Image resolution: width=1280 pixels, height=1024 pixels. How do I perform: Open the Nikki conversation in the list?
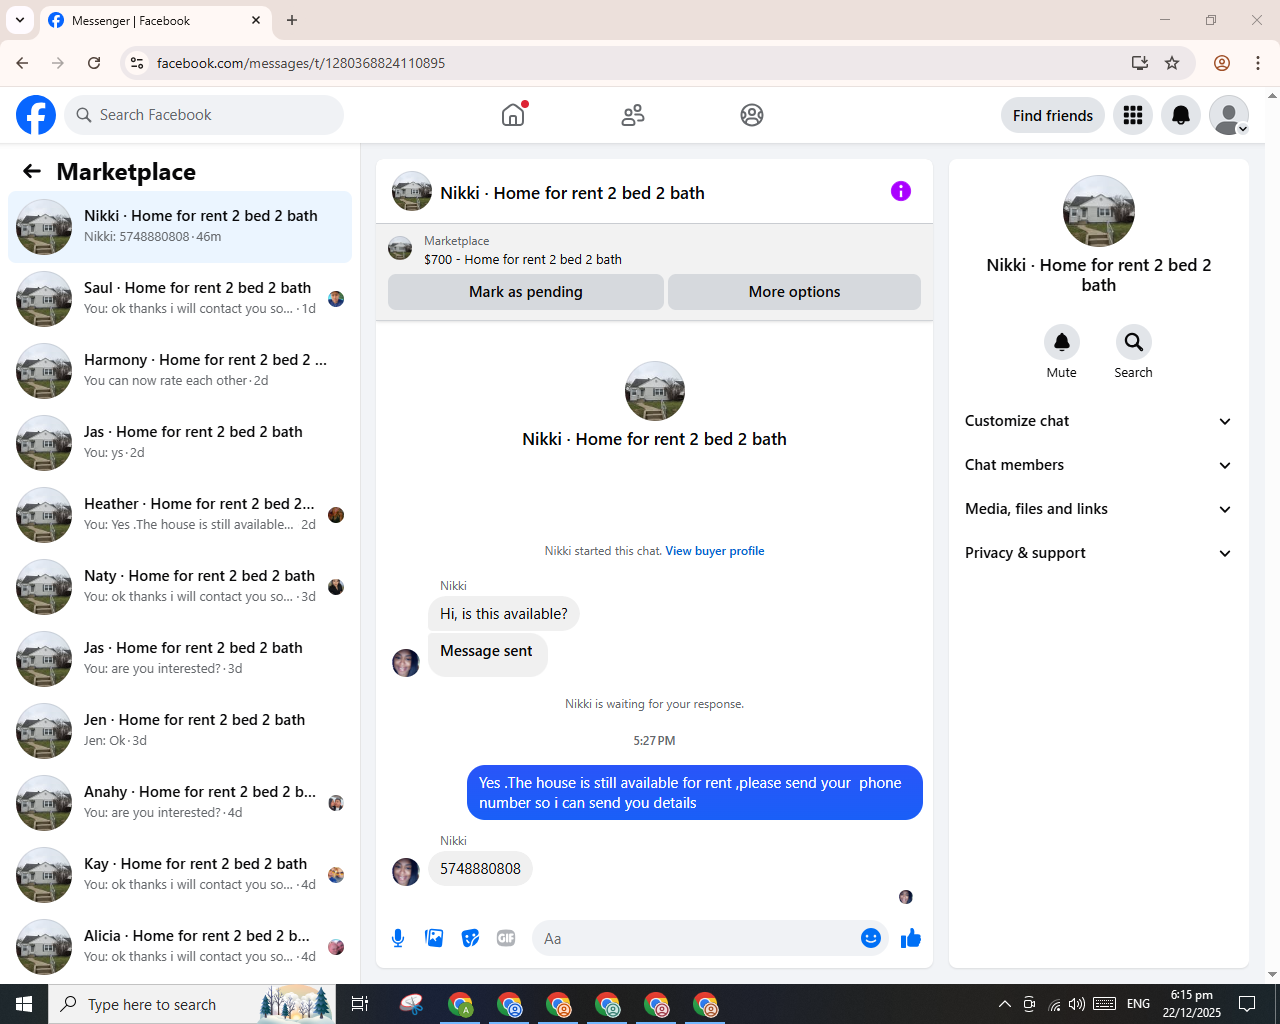coord(180,227)
